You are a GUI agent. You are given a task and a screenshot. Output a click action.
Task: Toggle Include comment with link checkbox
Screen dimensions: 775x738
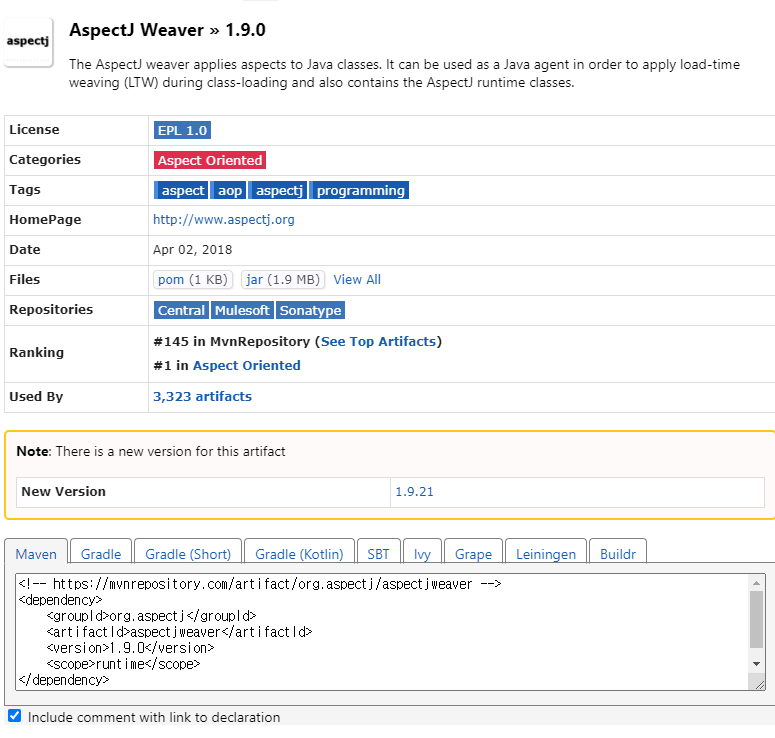click(x=15, y=716)
